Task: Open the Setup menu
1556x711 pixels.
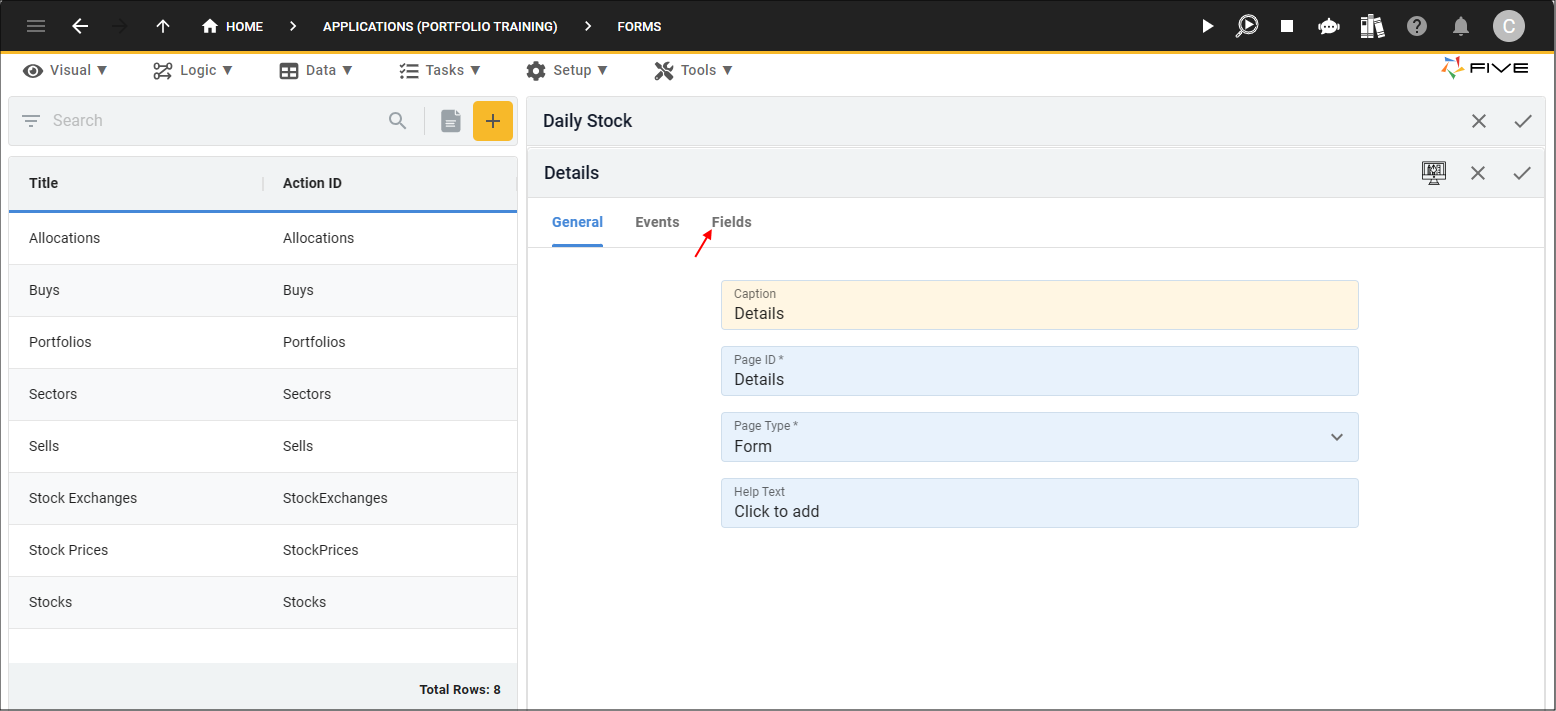Action: point(566,70)
